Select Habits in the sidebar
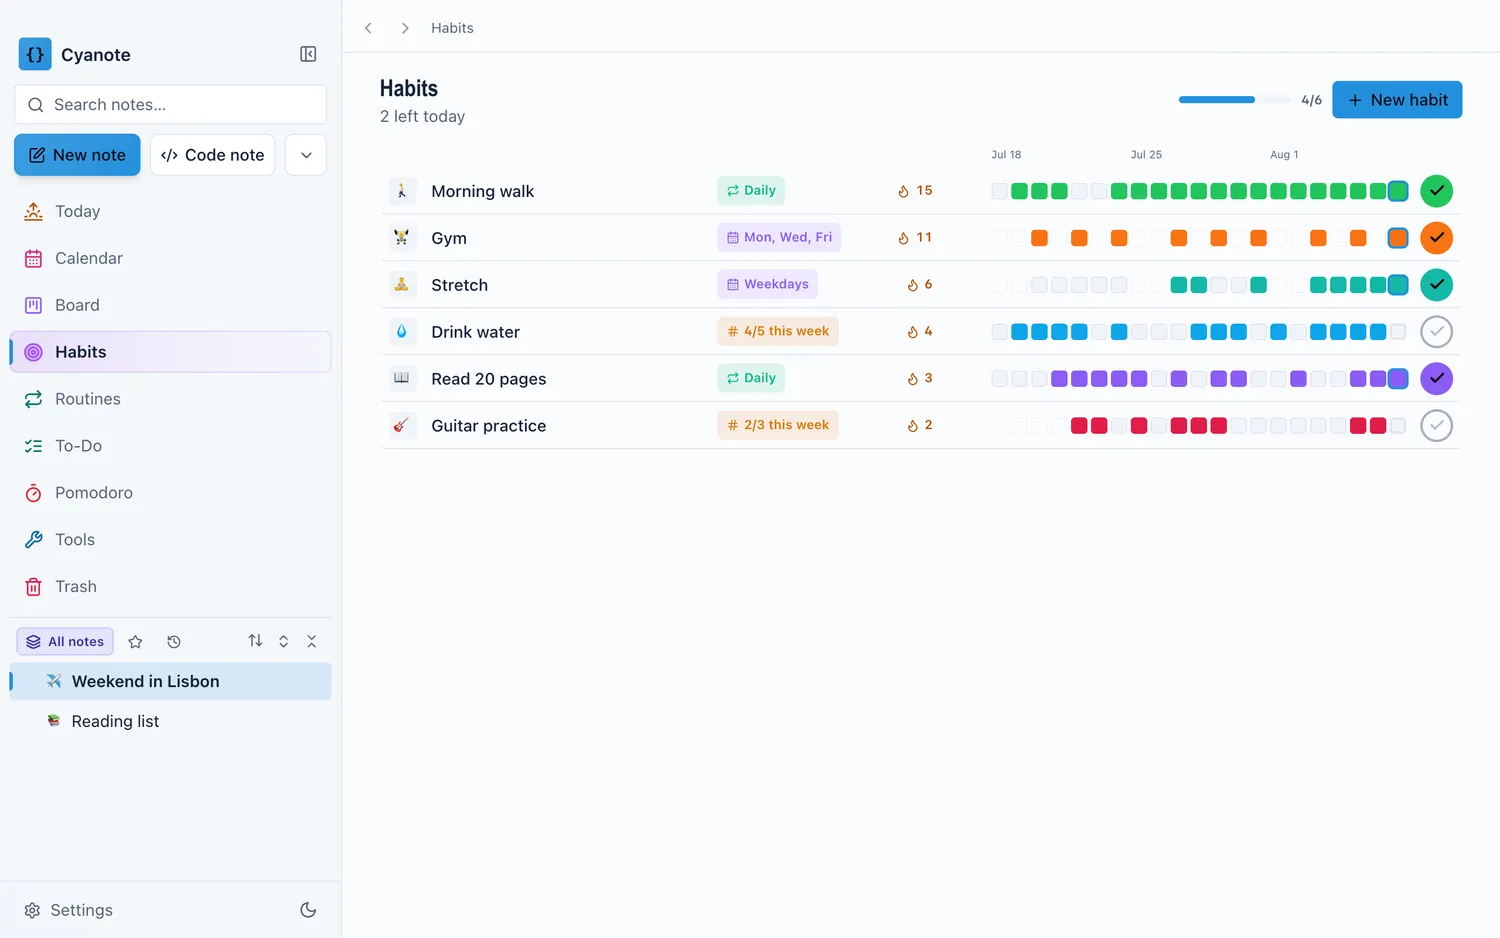The width and height of the screenshot is (1500, 938). [170, 352]
